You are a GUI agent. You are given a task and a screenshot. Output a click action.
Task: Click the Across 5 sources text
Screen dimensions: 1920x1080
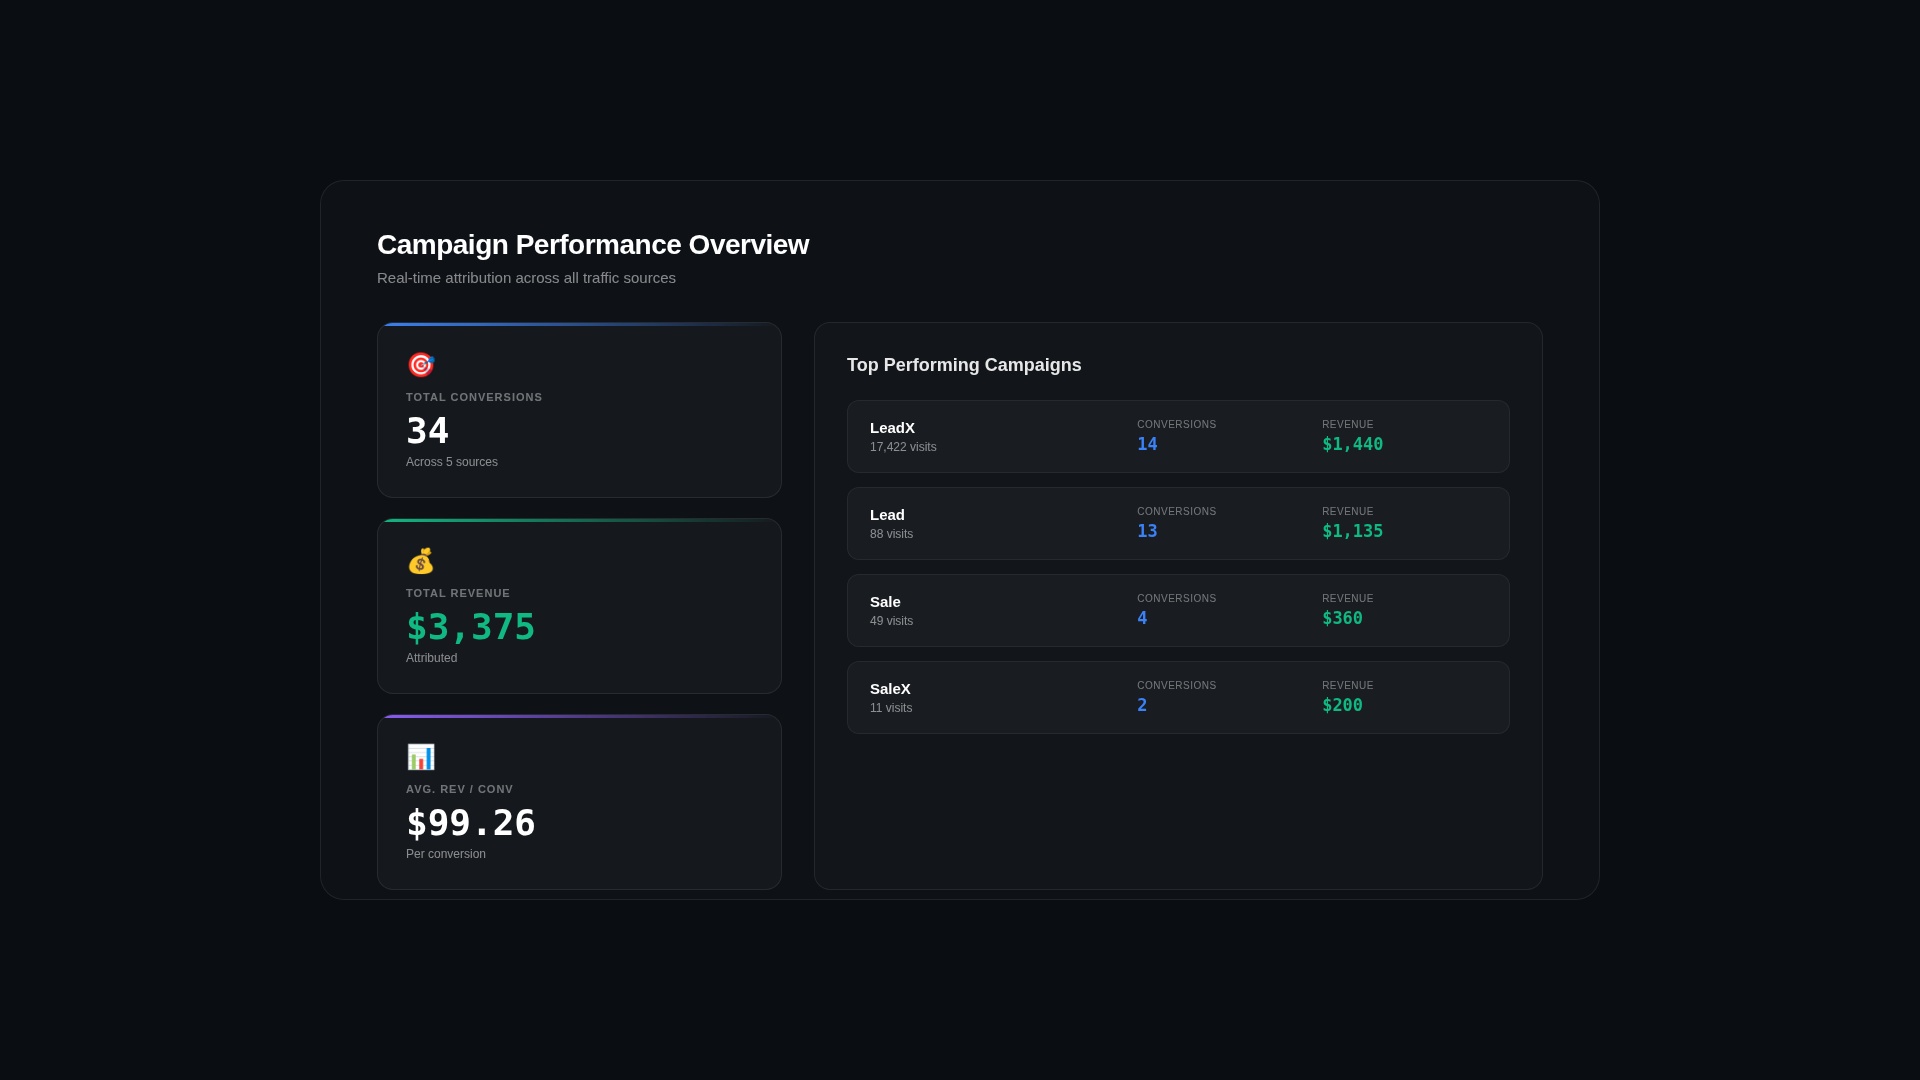click(x=451, y=462)
